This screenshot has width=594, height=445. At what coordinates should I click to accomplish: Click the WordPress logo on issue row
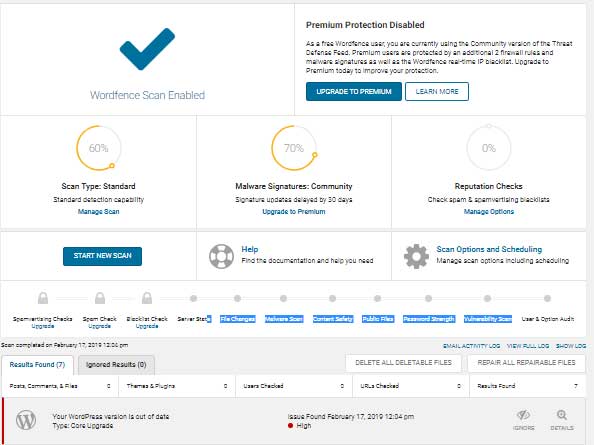click(26, 420)
